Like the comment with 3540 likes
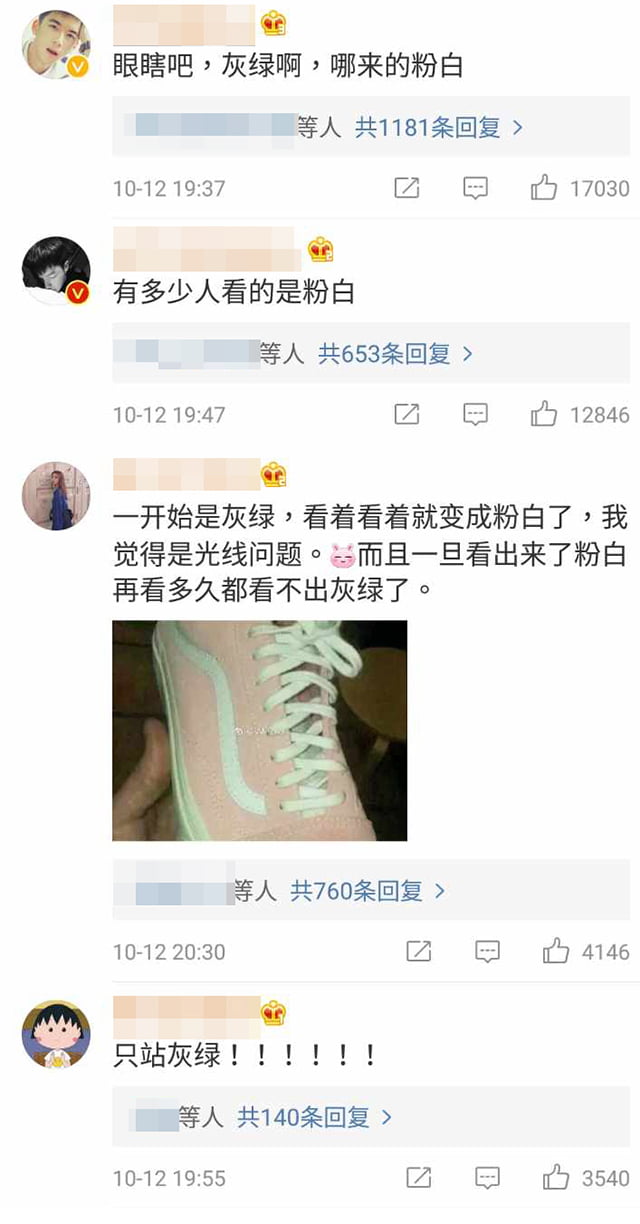 pos(556,1178)
